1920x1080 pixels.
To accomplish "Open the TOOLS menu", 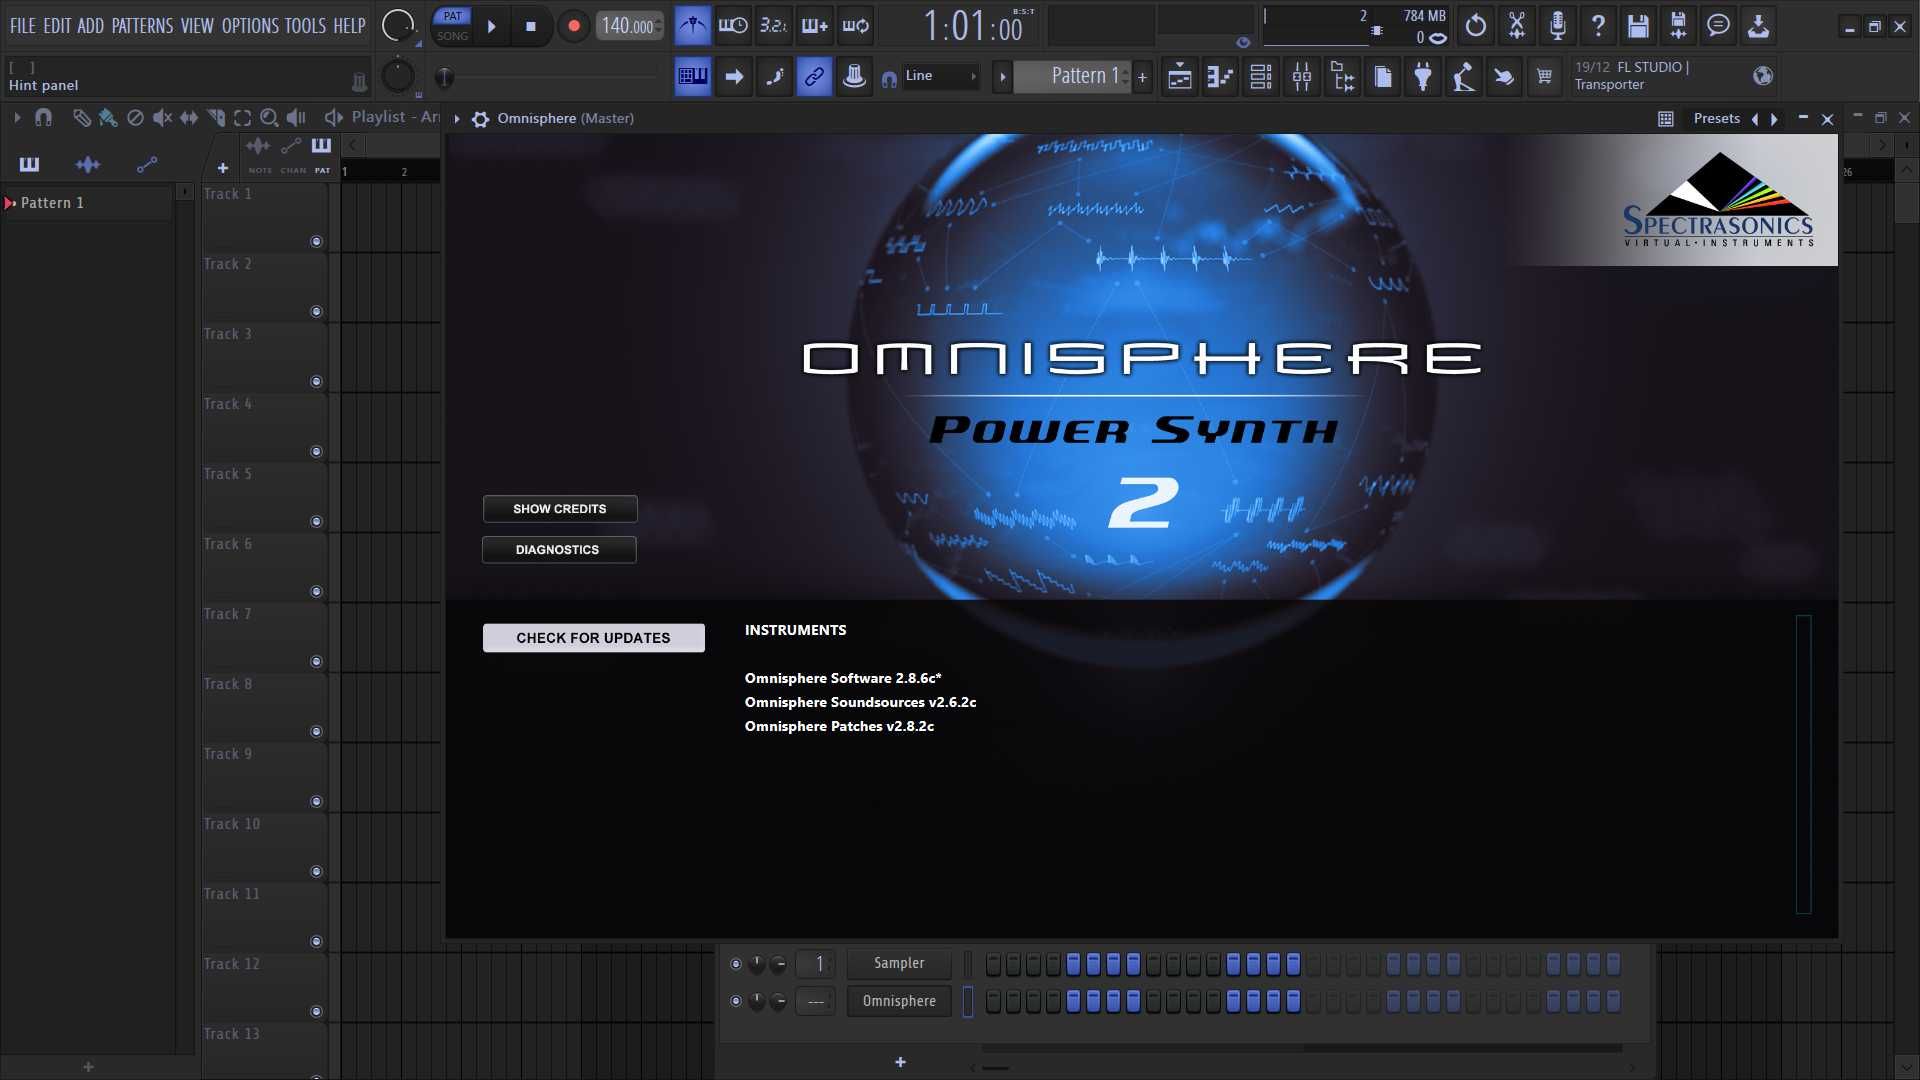I will 305,26.
